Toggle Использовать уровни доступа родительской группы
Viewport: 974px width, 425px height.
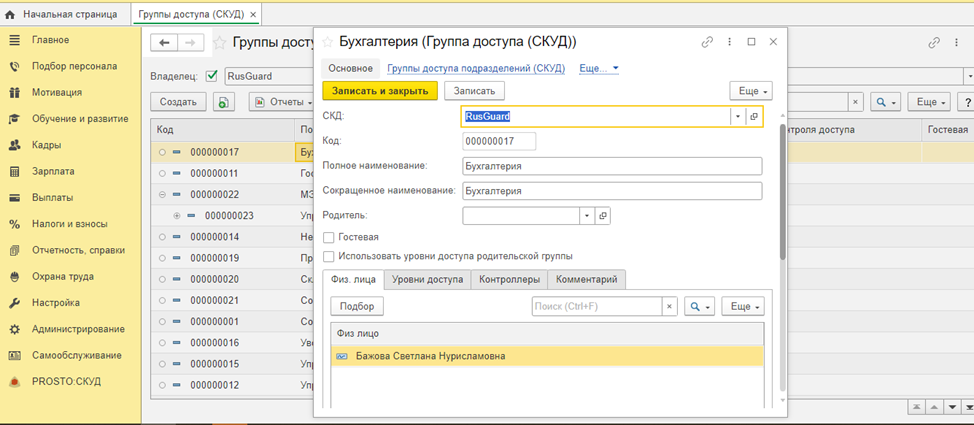(x=329, y=256)
